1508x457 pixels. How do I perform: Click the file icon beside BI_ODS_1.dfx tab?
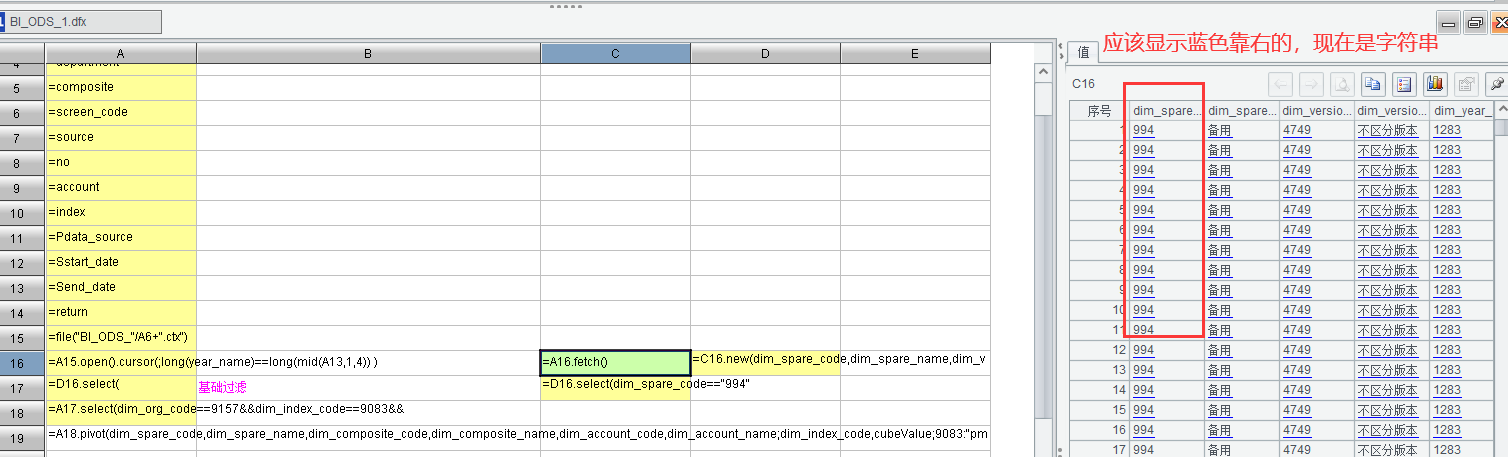click(2, 22)
